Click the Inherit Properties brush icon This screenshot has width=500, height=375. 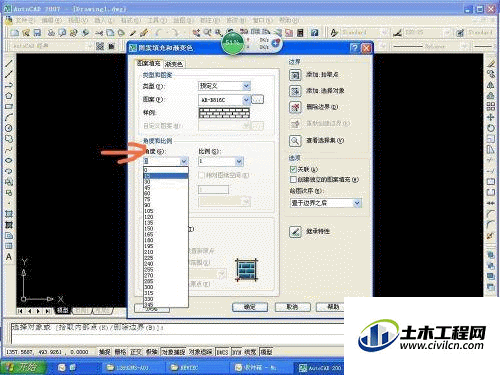(x=295, y=232)
